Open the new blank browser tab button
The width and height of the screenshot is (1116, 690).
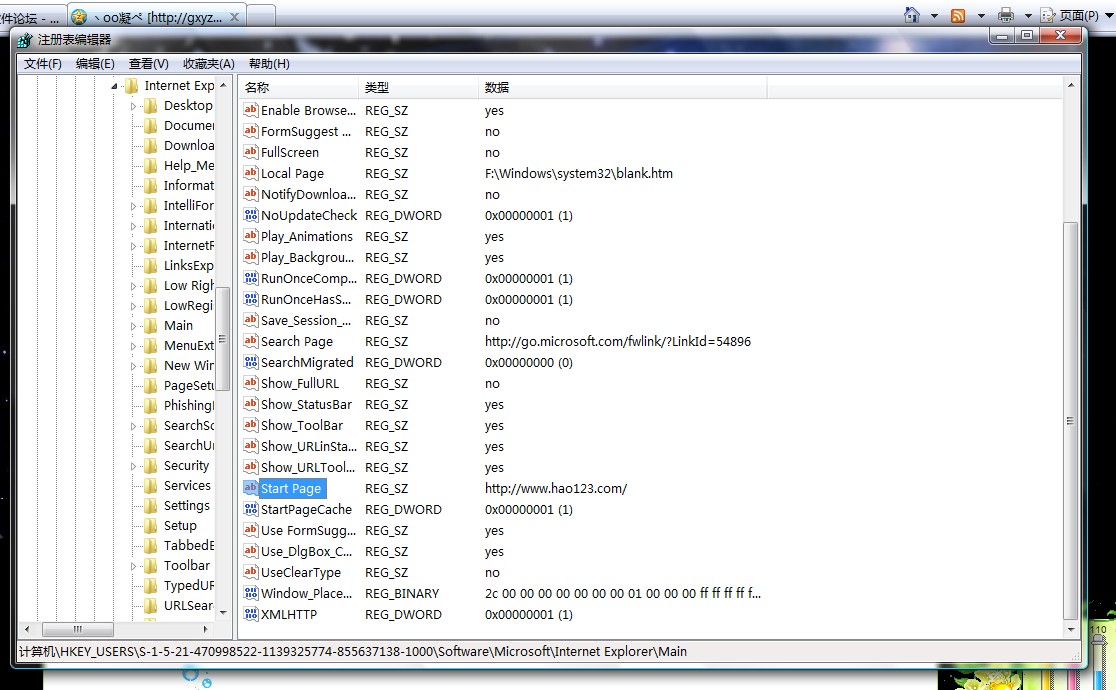[x=261, y=17]
